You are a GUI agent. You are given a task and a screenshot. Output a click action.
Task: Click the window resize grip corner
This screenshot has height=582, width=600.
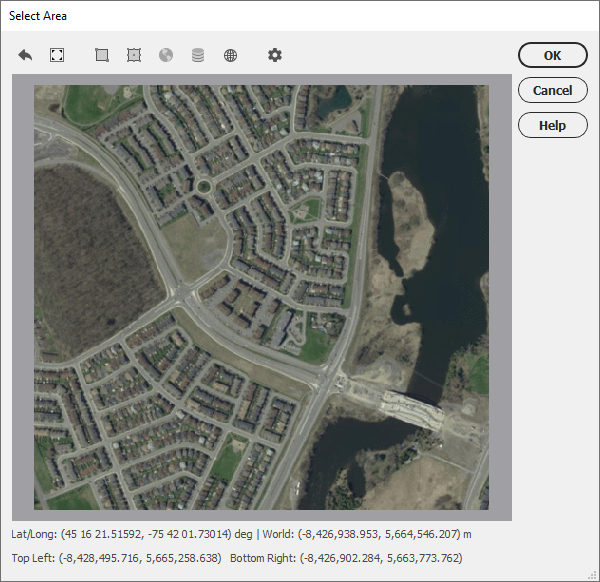tap(592, 575)
